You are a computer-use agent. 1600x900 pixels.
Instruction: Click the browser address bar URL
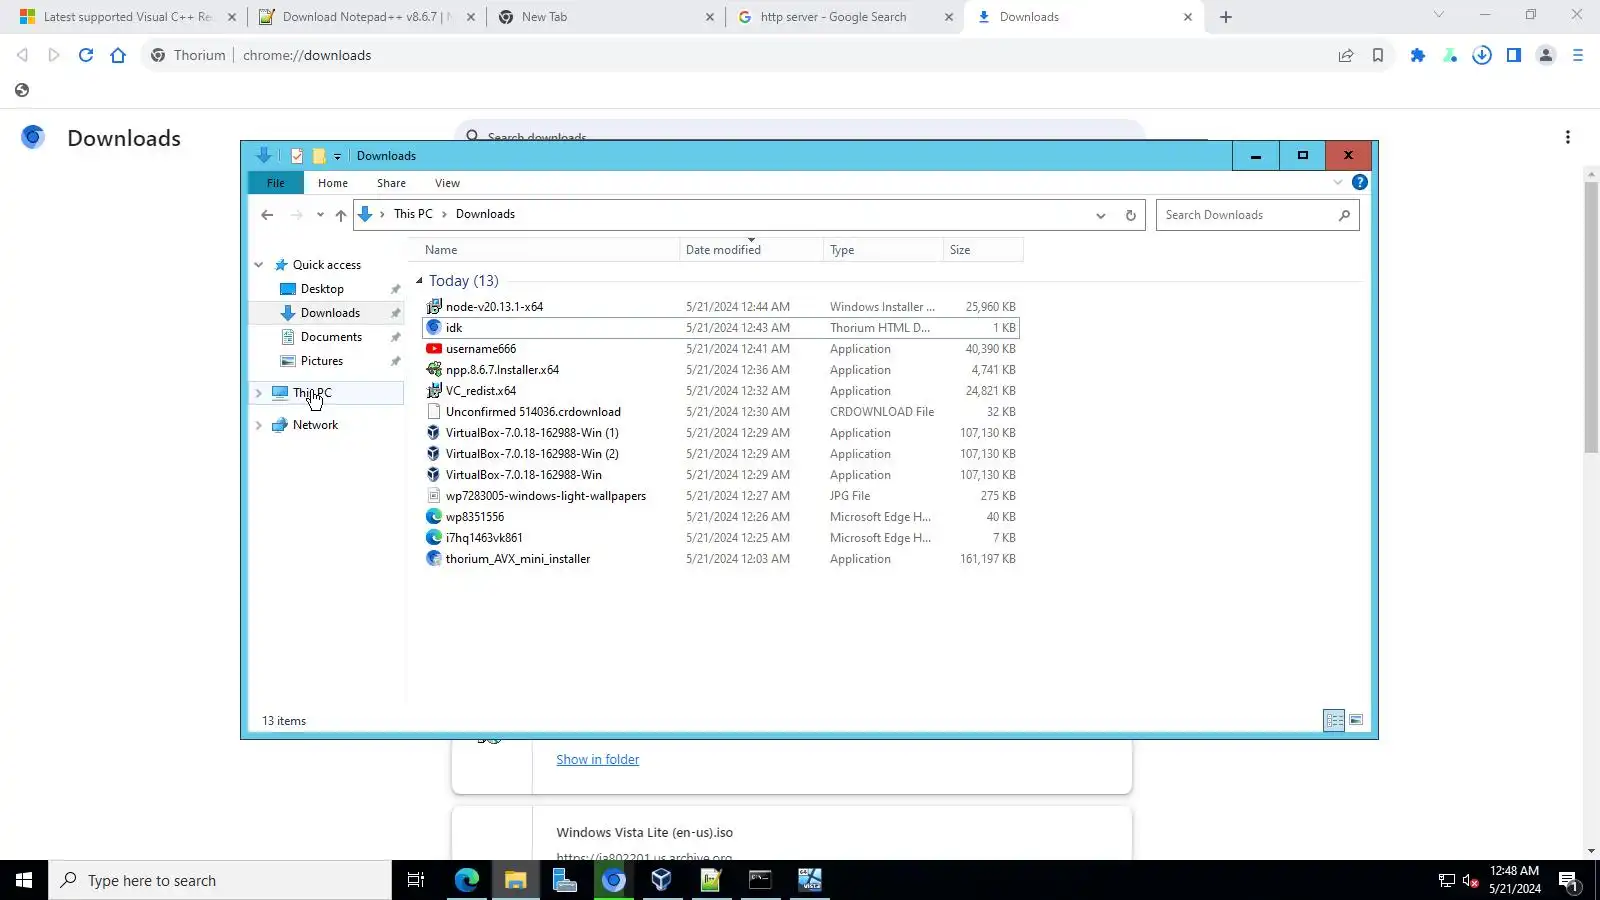tap(307, 55)
